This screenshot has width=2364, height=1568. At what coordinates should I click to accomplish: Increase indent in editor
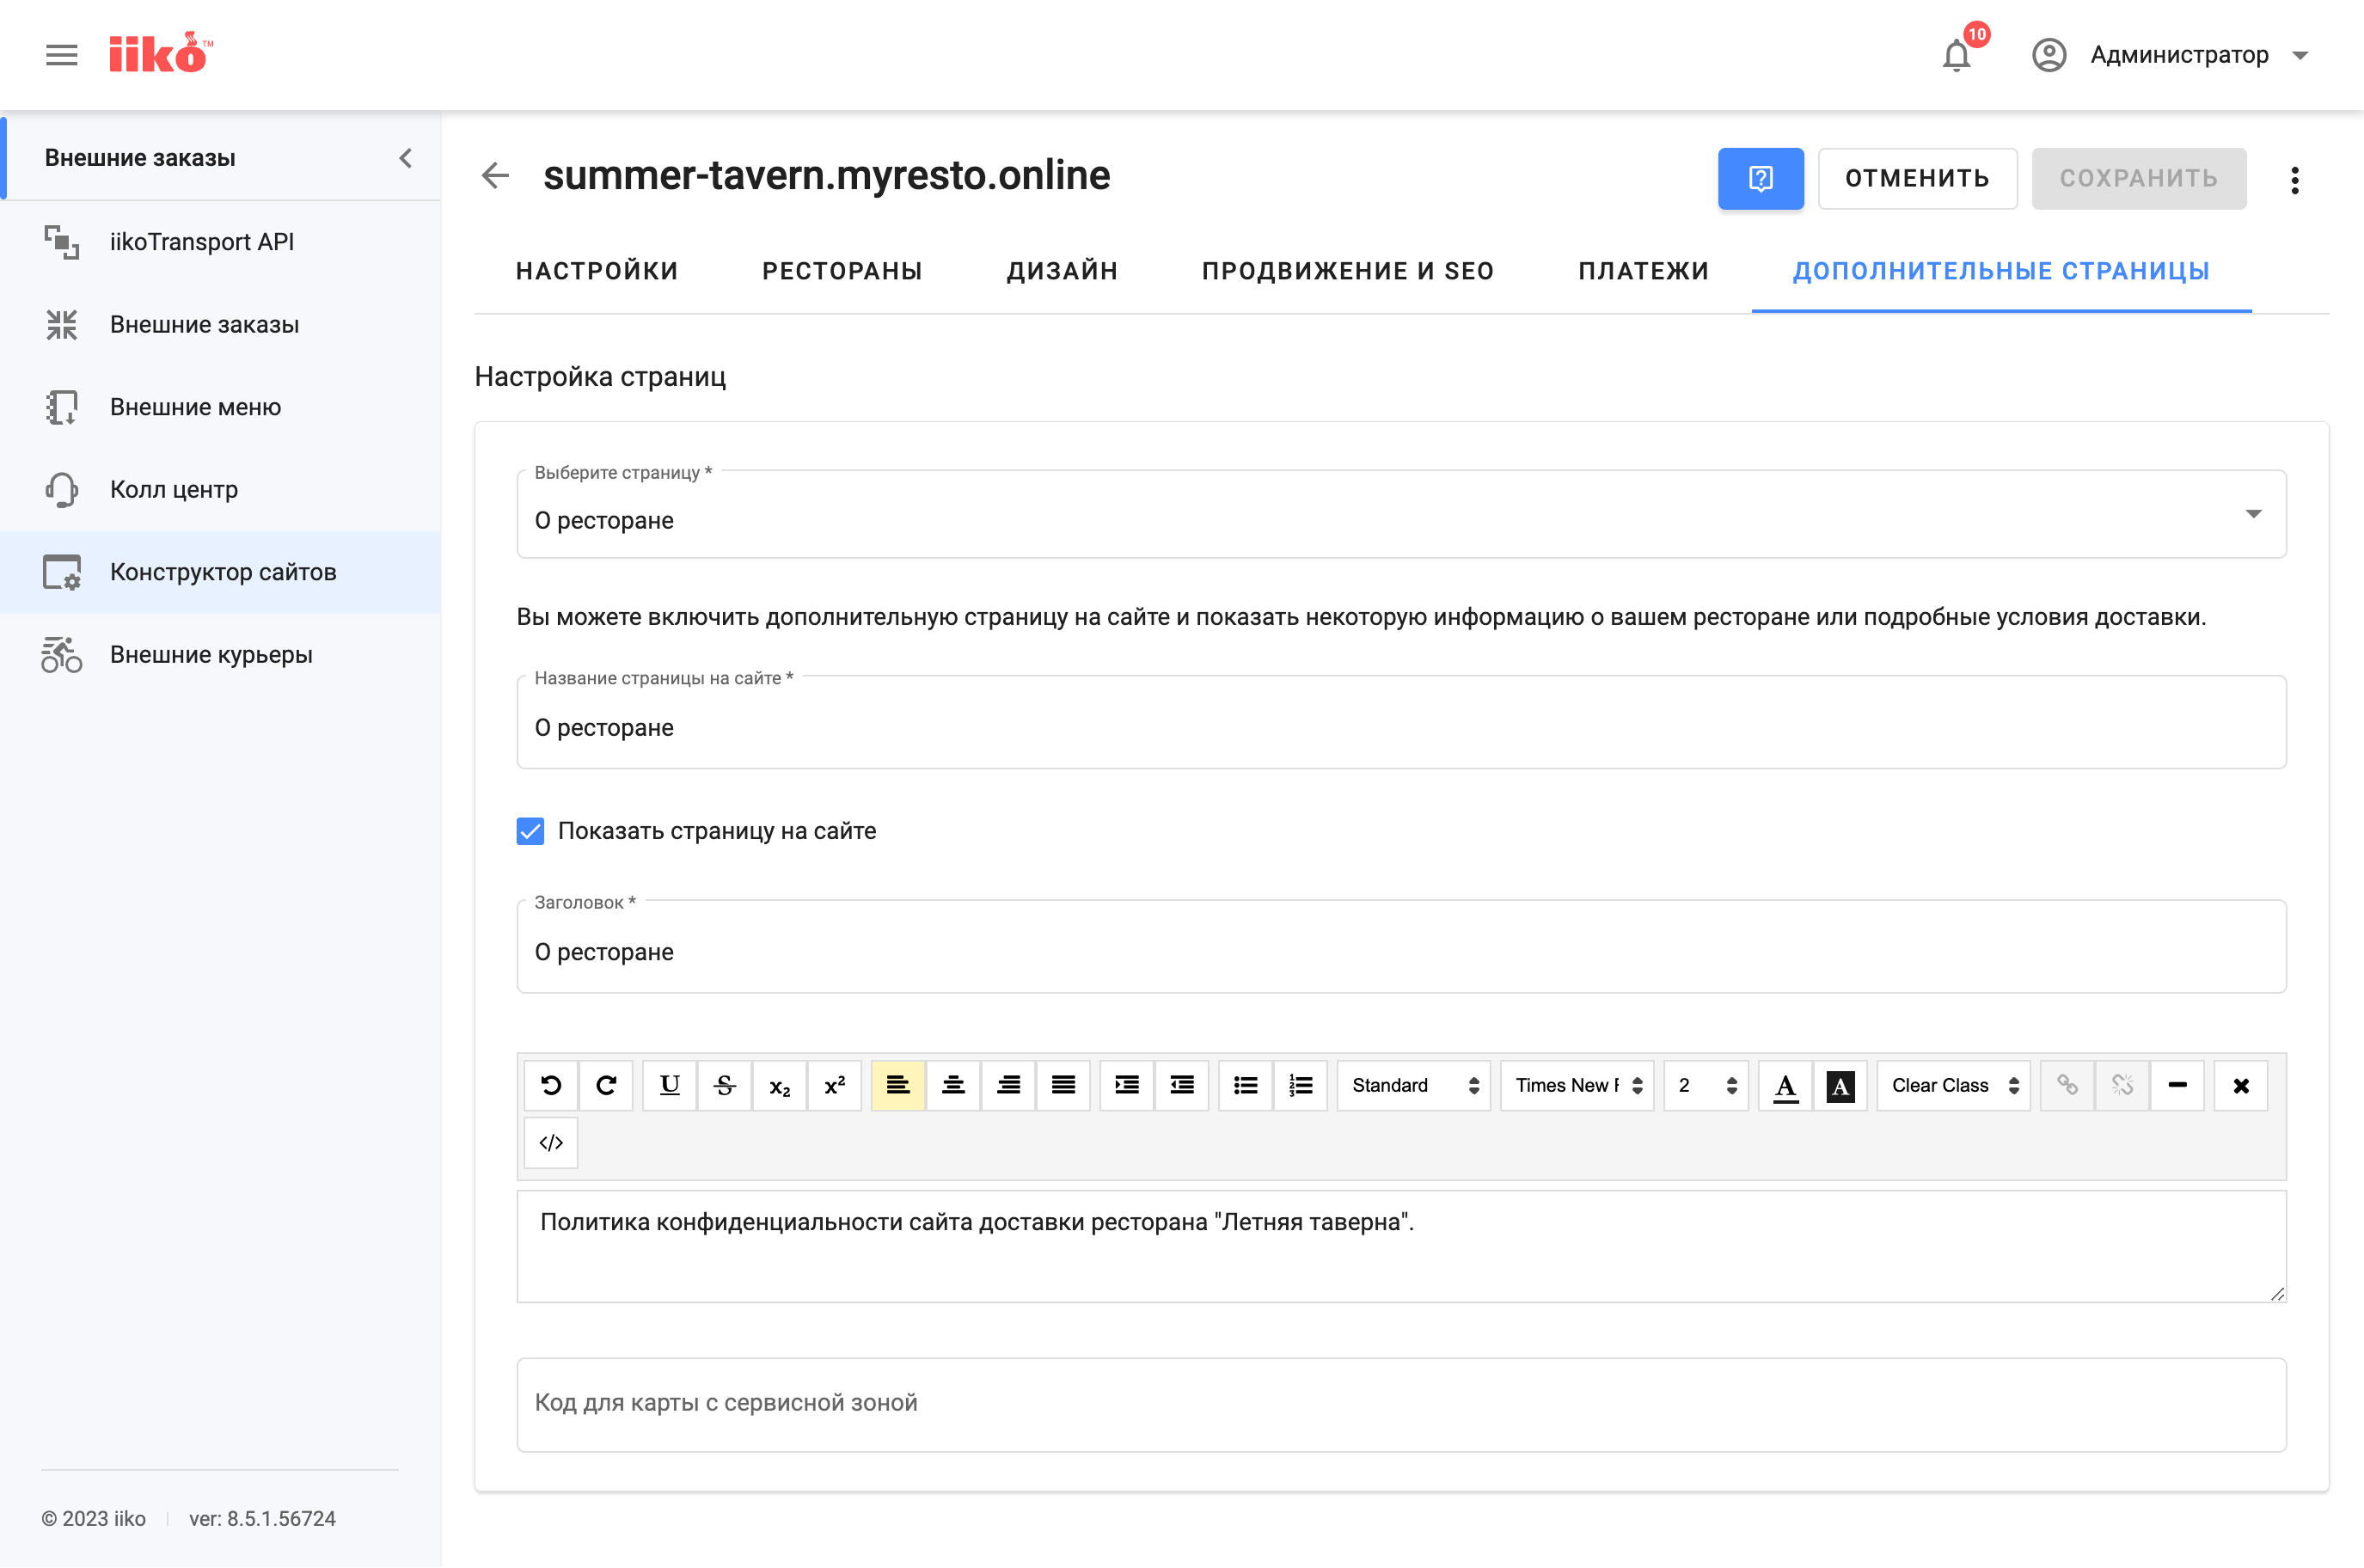(x=1127, y=1085)
